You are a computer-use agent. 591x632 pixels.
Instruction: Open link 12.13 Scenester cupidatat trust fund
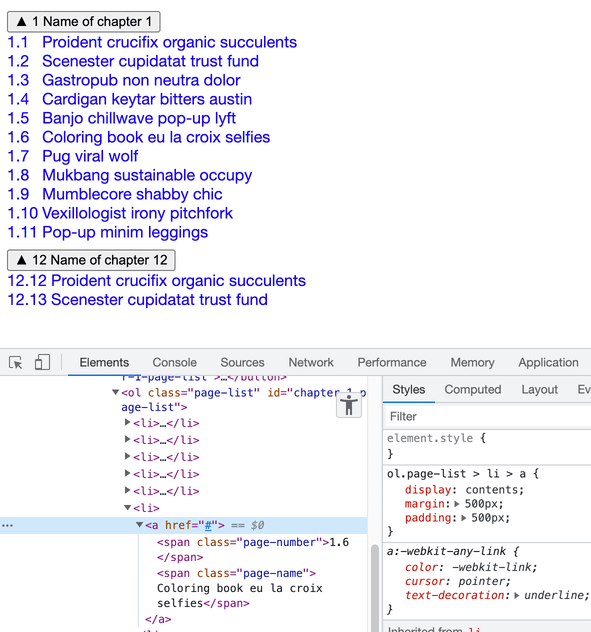(137, 300)
